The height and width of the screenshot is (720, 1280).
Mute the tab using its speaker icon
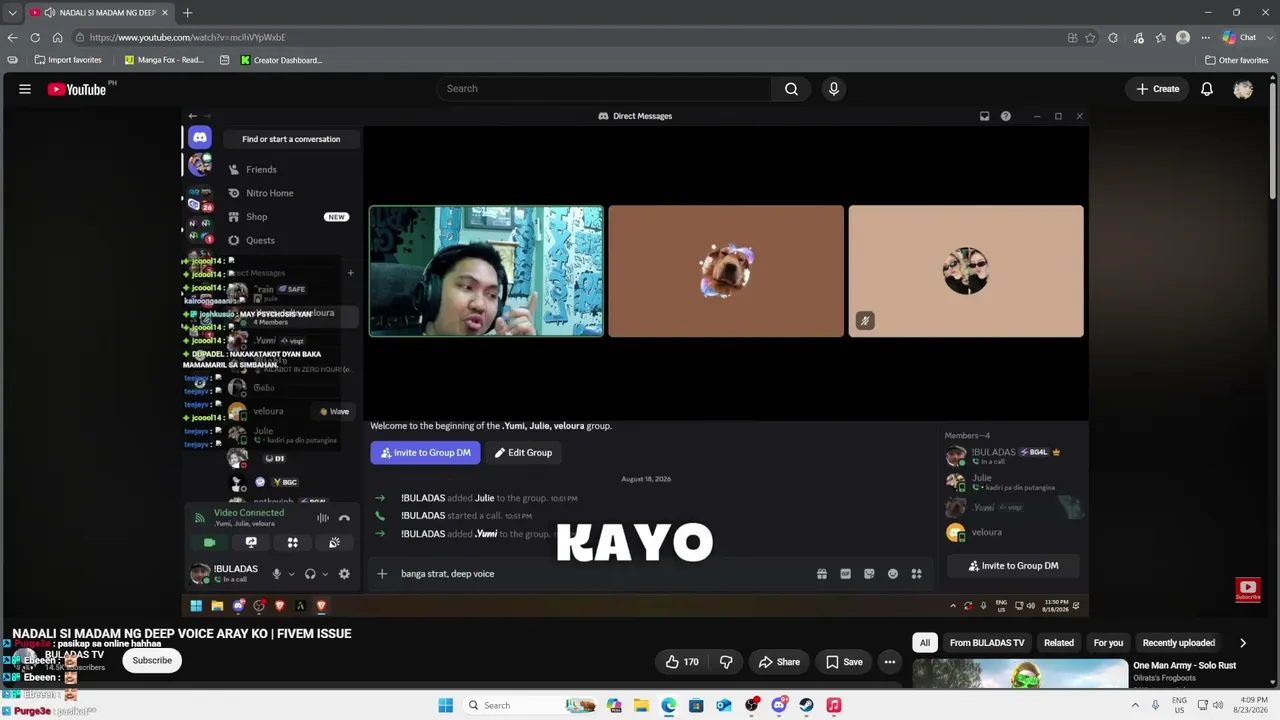click(49, 13)
